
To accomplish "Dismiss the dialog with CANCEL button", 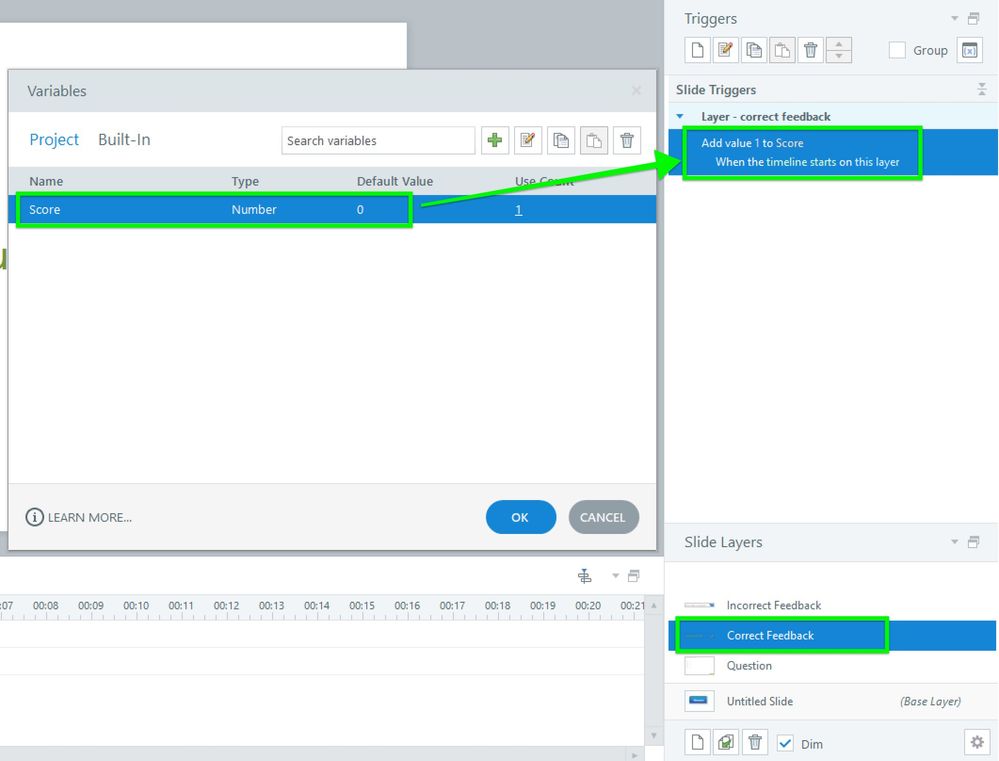I will [603, 517].
